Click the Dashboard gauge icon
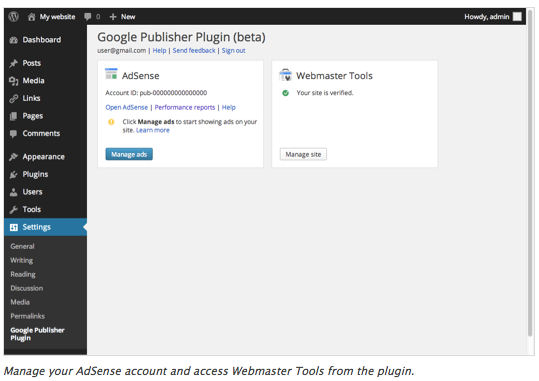The width and height of the screenshot is (539, 381). point(14,40)
